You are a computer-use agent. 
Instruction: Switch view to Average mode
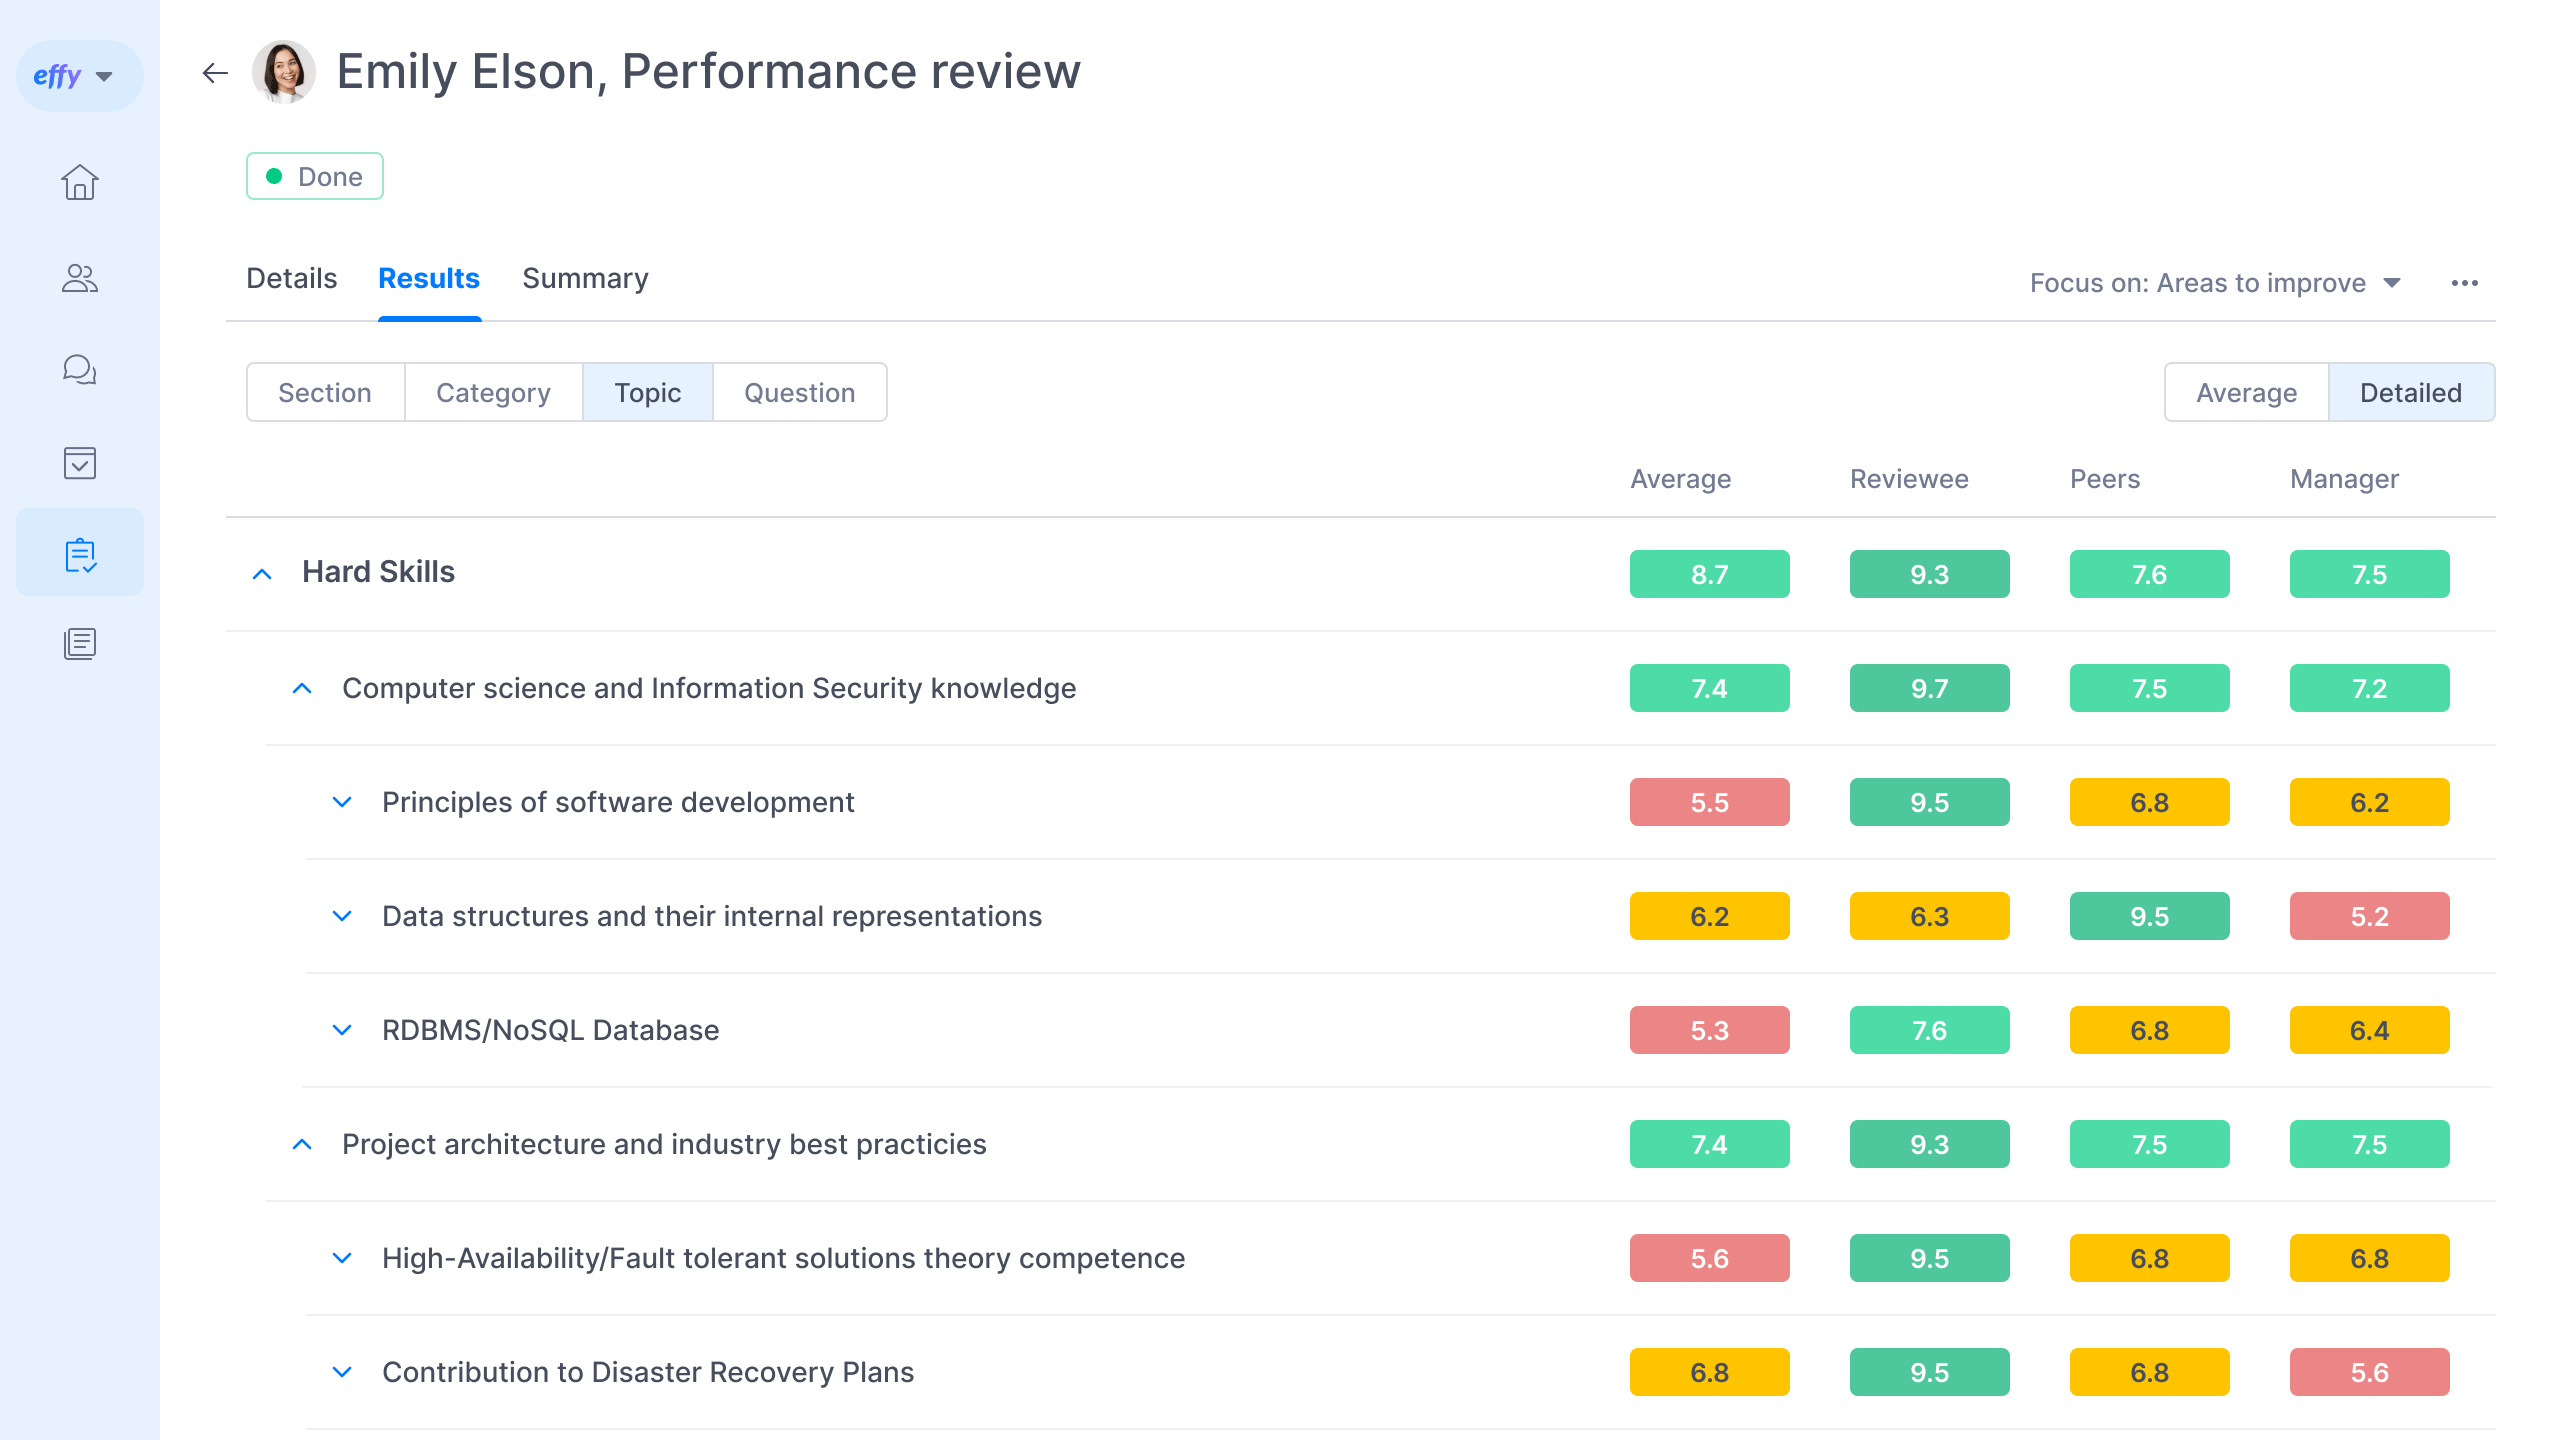pyautogui.click(x=2246, y=393)
